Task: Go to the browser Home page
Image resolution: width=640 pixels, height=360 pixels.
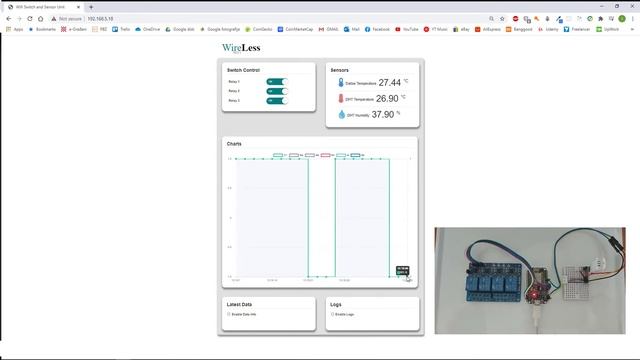Action: pyautogui.click(x=40, y=19)
